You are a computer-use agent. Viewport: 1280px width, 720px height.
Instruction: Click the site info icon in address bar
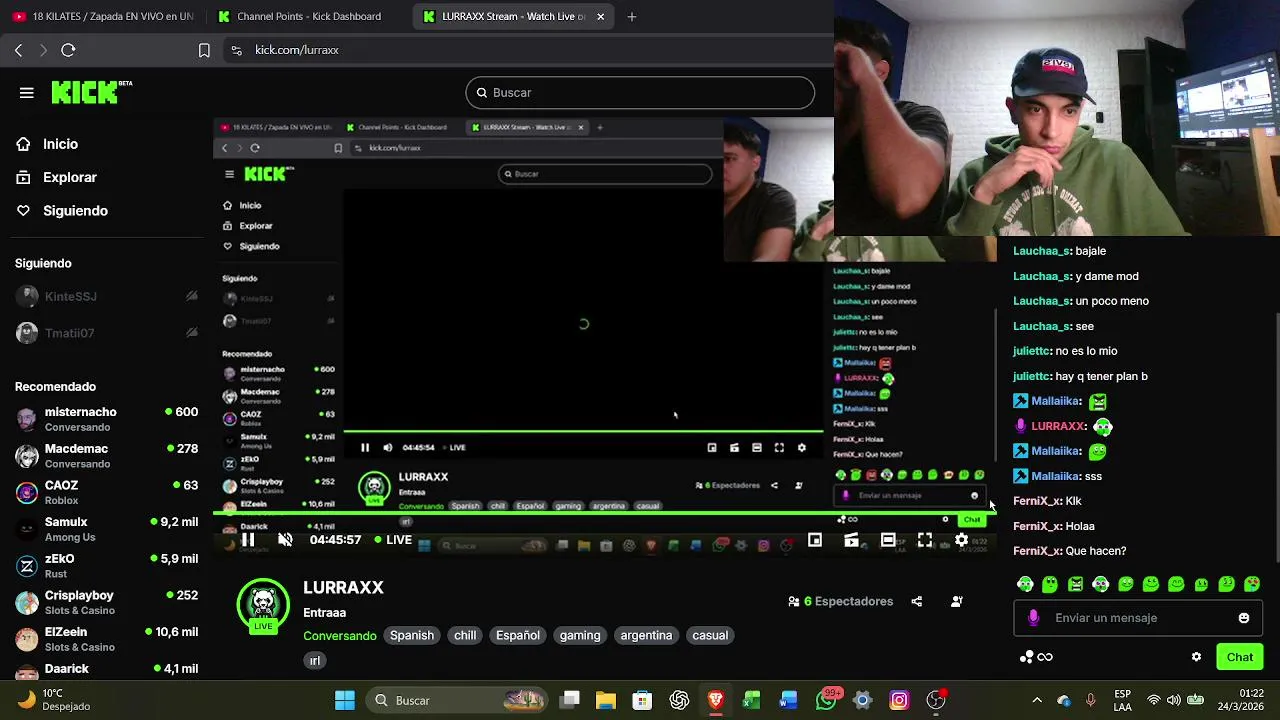[236, 50]
